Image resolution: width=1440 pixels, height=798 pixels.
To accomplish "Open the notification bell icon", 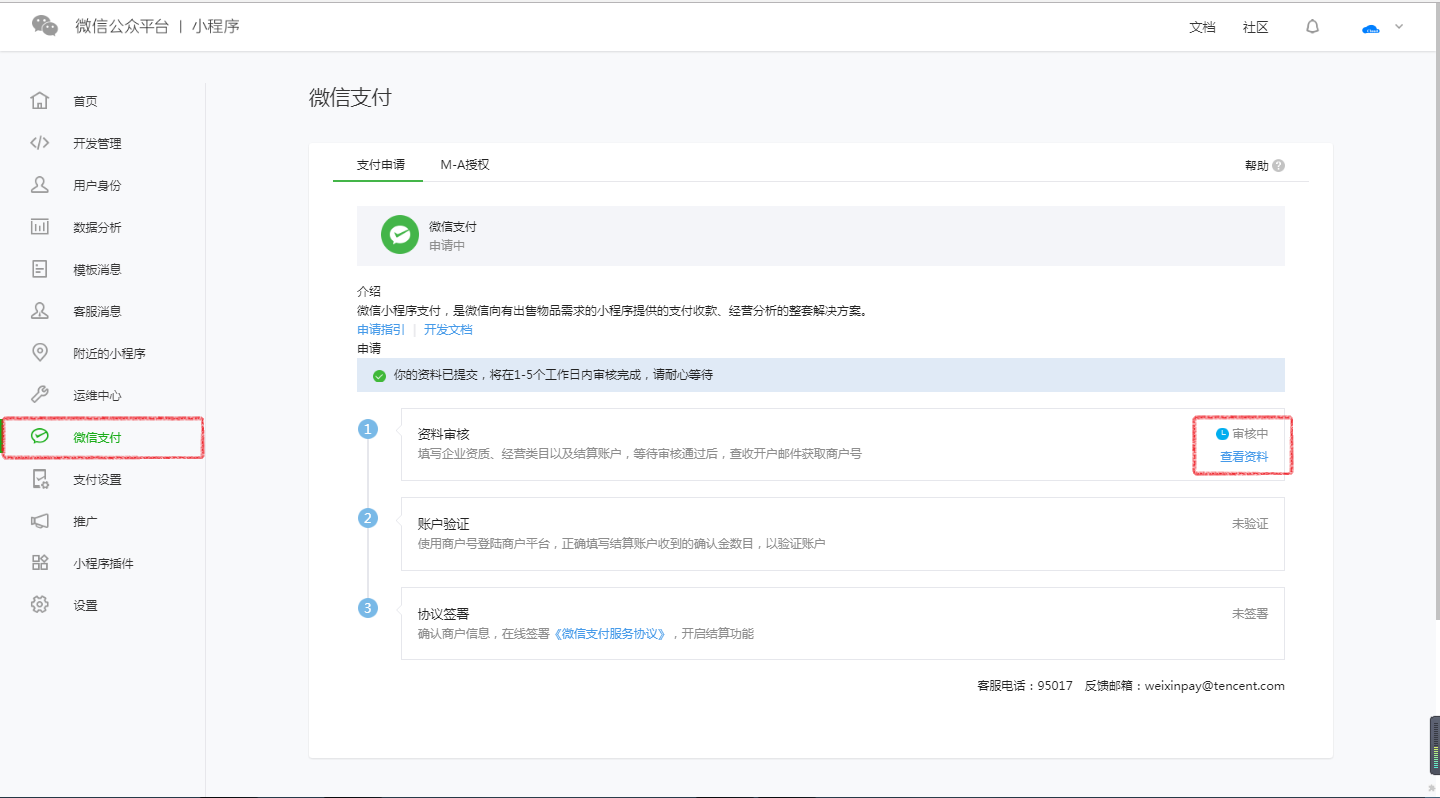I will coord(1312,27).
